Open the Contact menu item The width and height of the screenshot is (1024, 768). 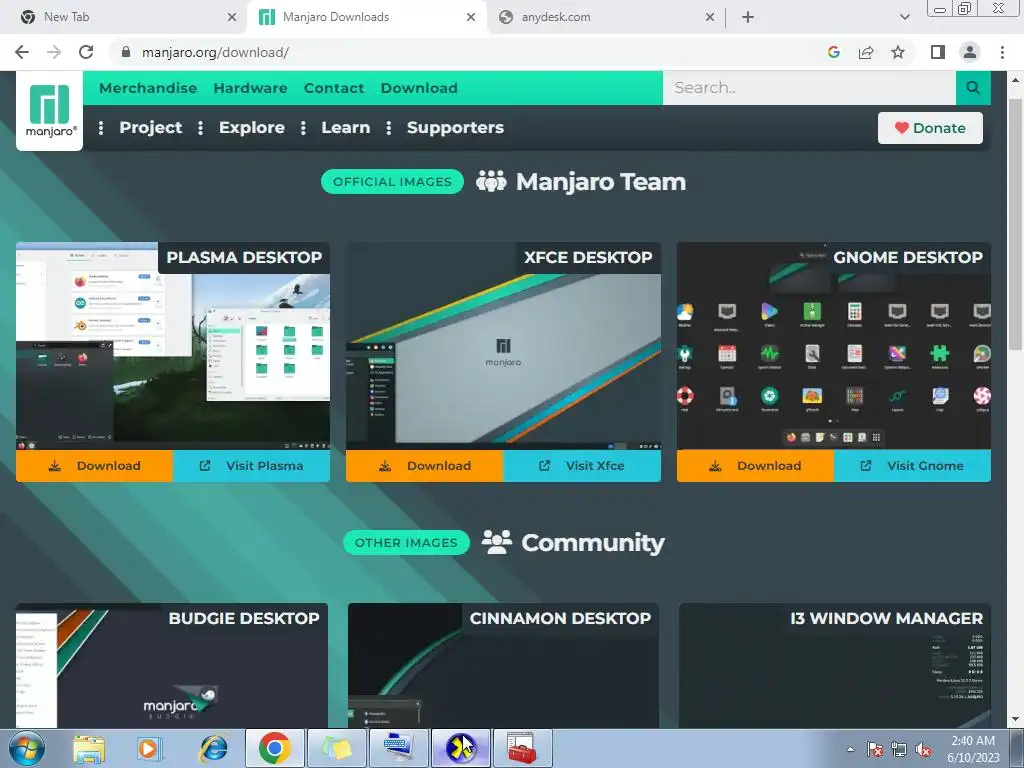334,88
